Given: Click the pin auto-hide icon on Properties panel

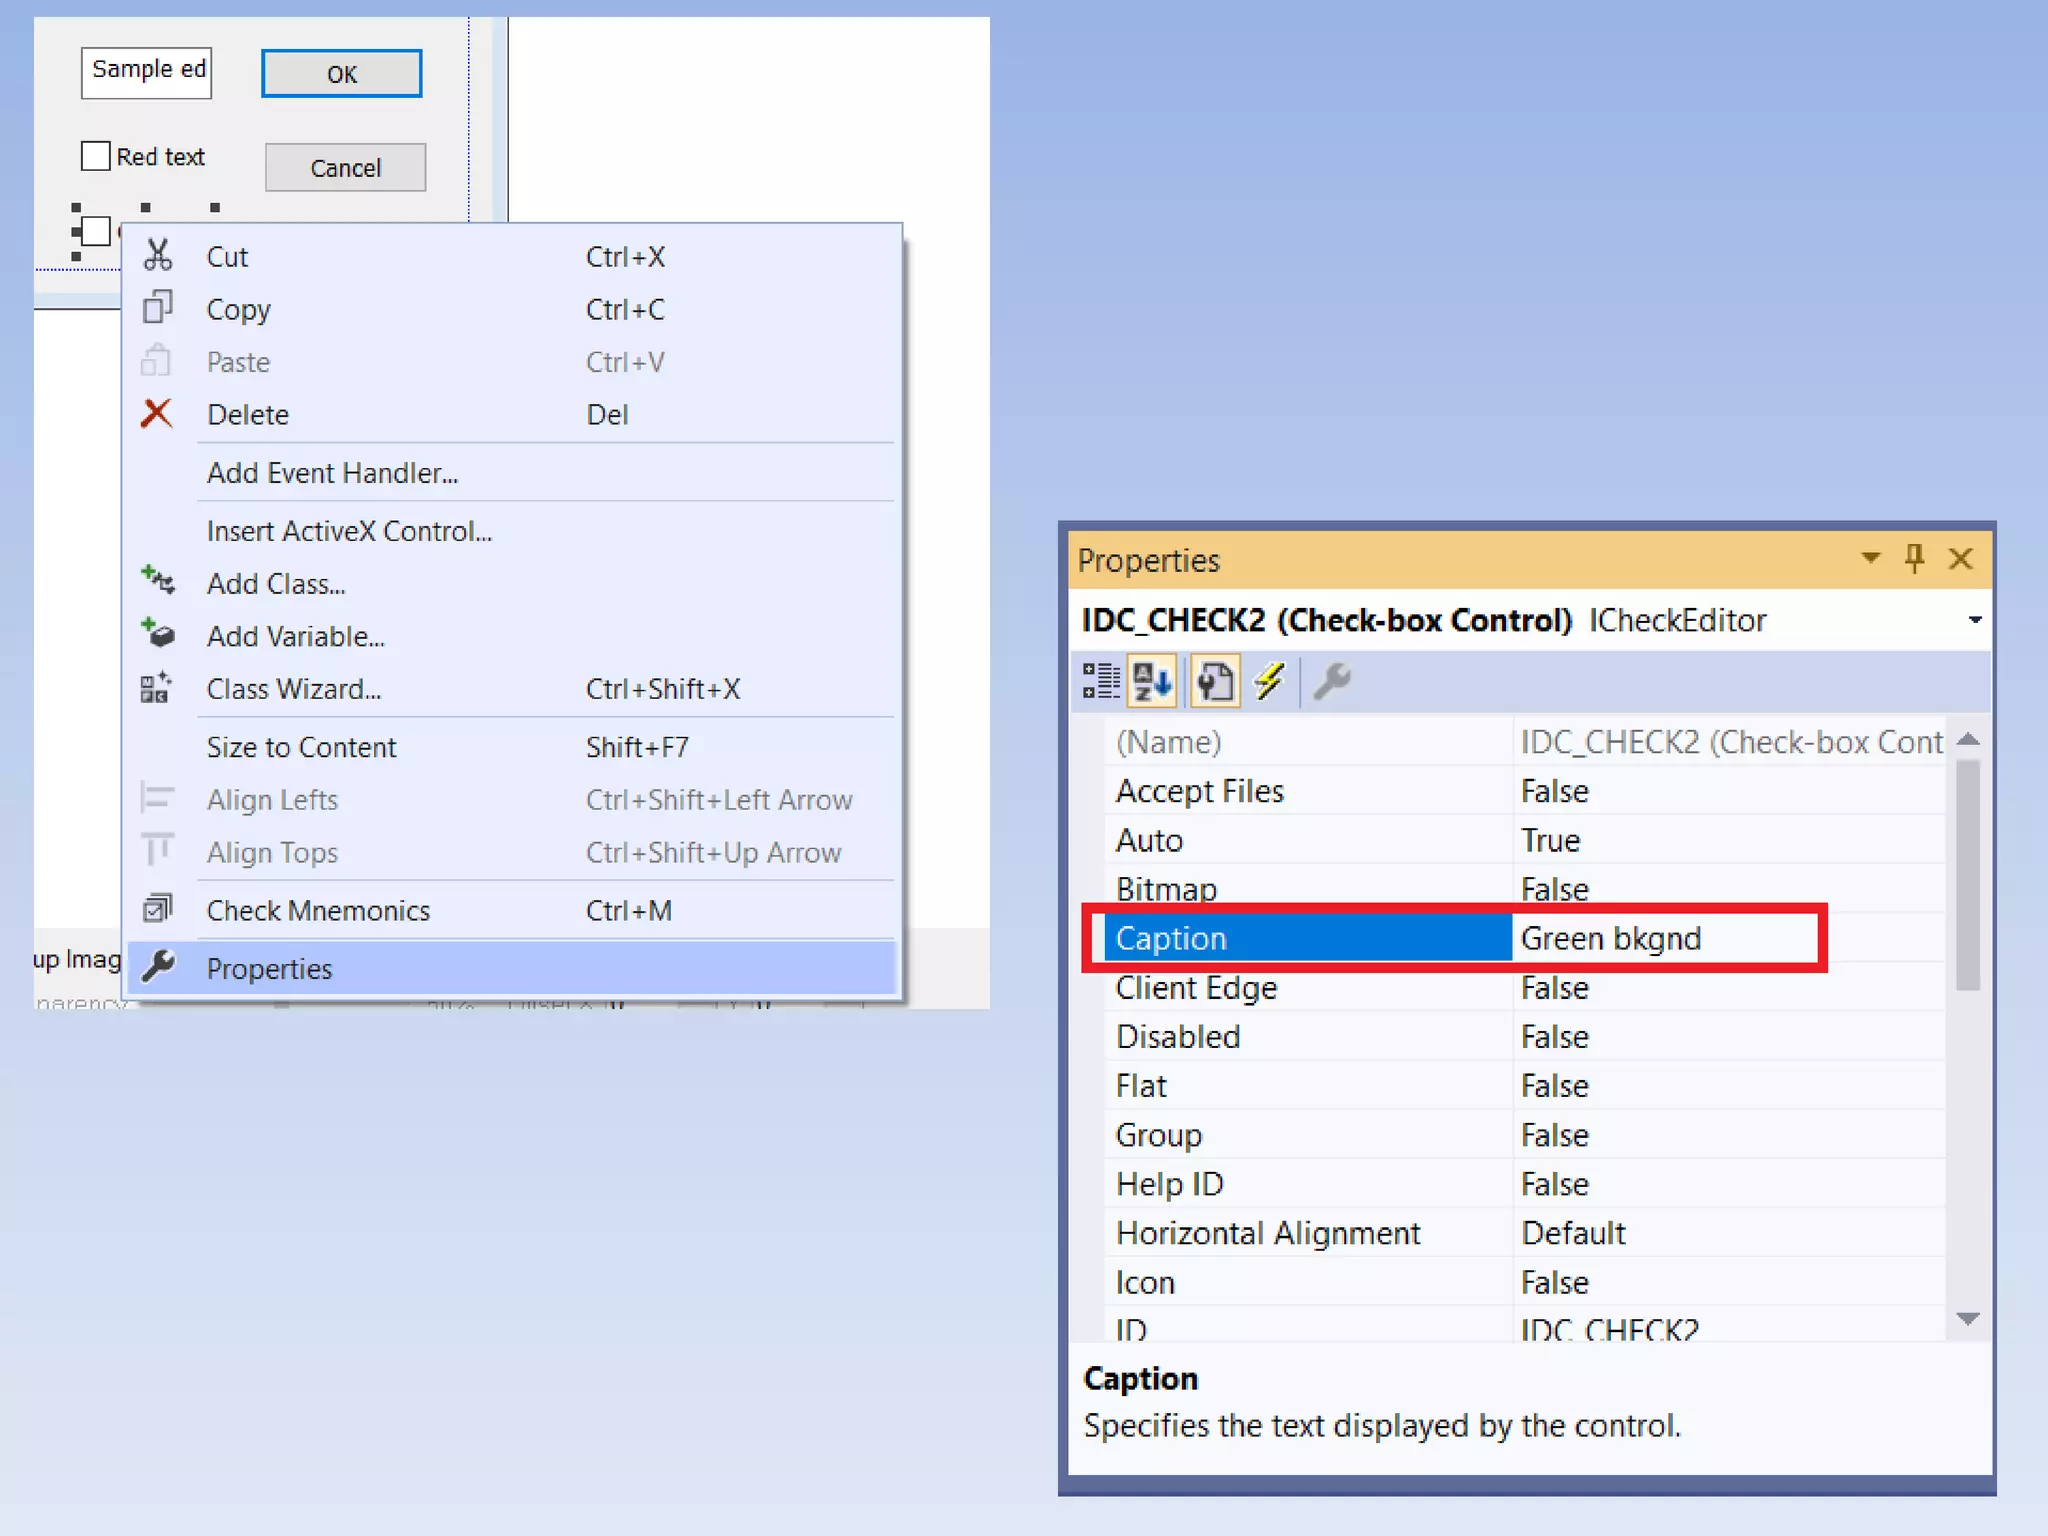Looking at the screenshot, I should point(1914,559).
